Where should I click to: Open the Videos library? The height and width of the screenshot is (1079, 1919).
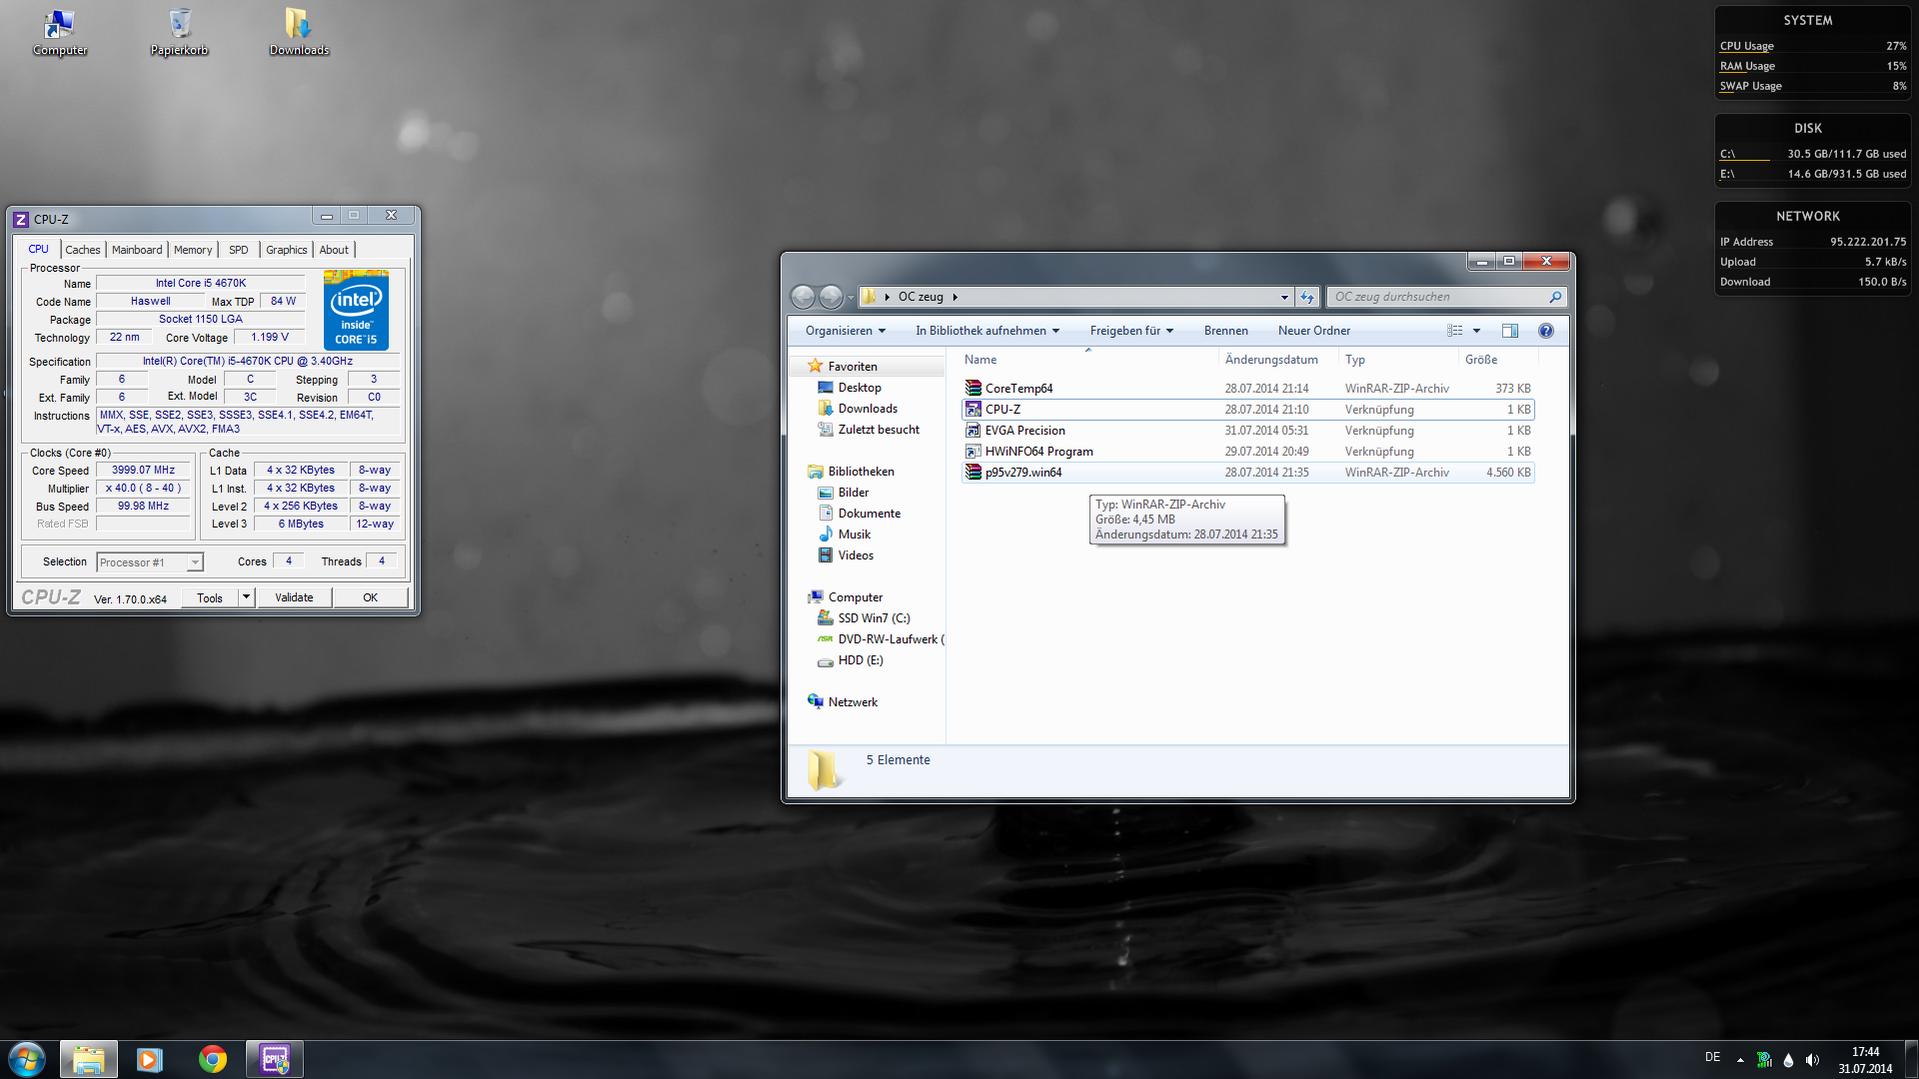[x=855, y=556]
